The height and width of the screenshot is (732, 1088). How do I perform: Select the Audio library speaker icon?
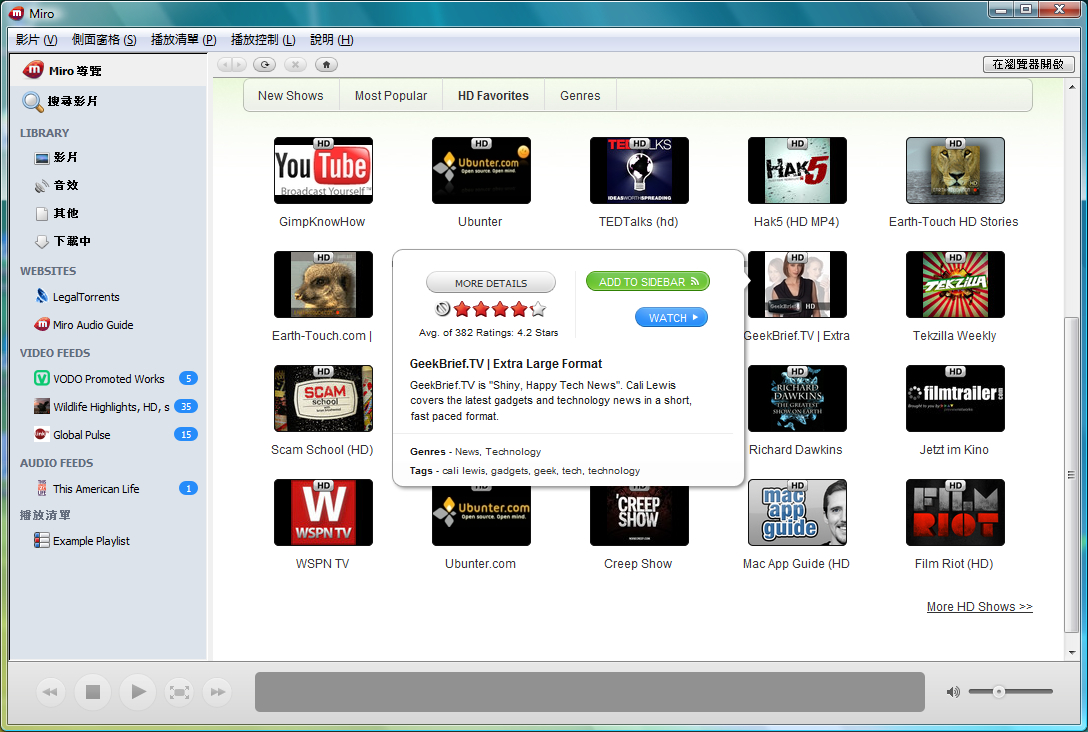[x=42, y=186]
